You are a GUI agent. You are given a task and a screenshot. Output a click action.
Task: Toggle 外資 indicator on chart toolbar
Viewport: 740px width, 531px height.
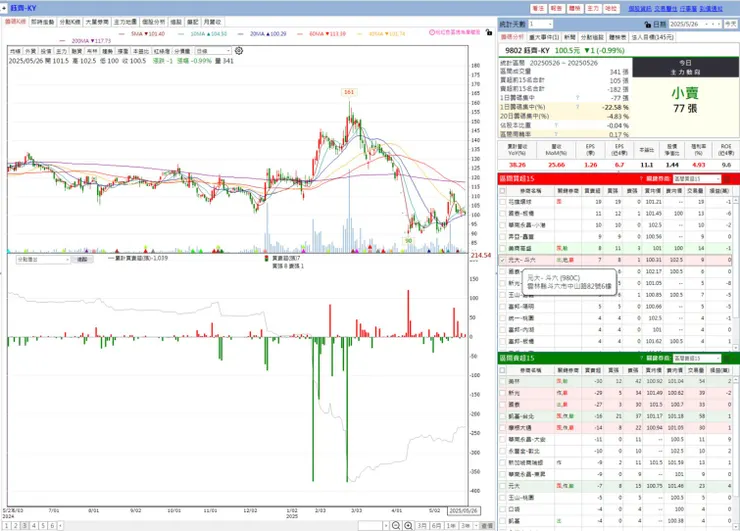click(30, 51)
